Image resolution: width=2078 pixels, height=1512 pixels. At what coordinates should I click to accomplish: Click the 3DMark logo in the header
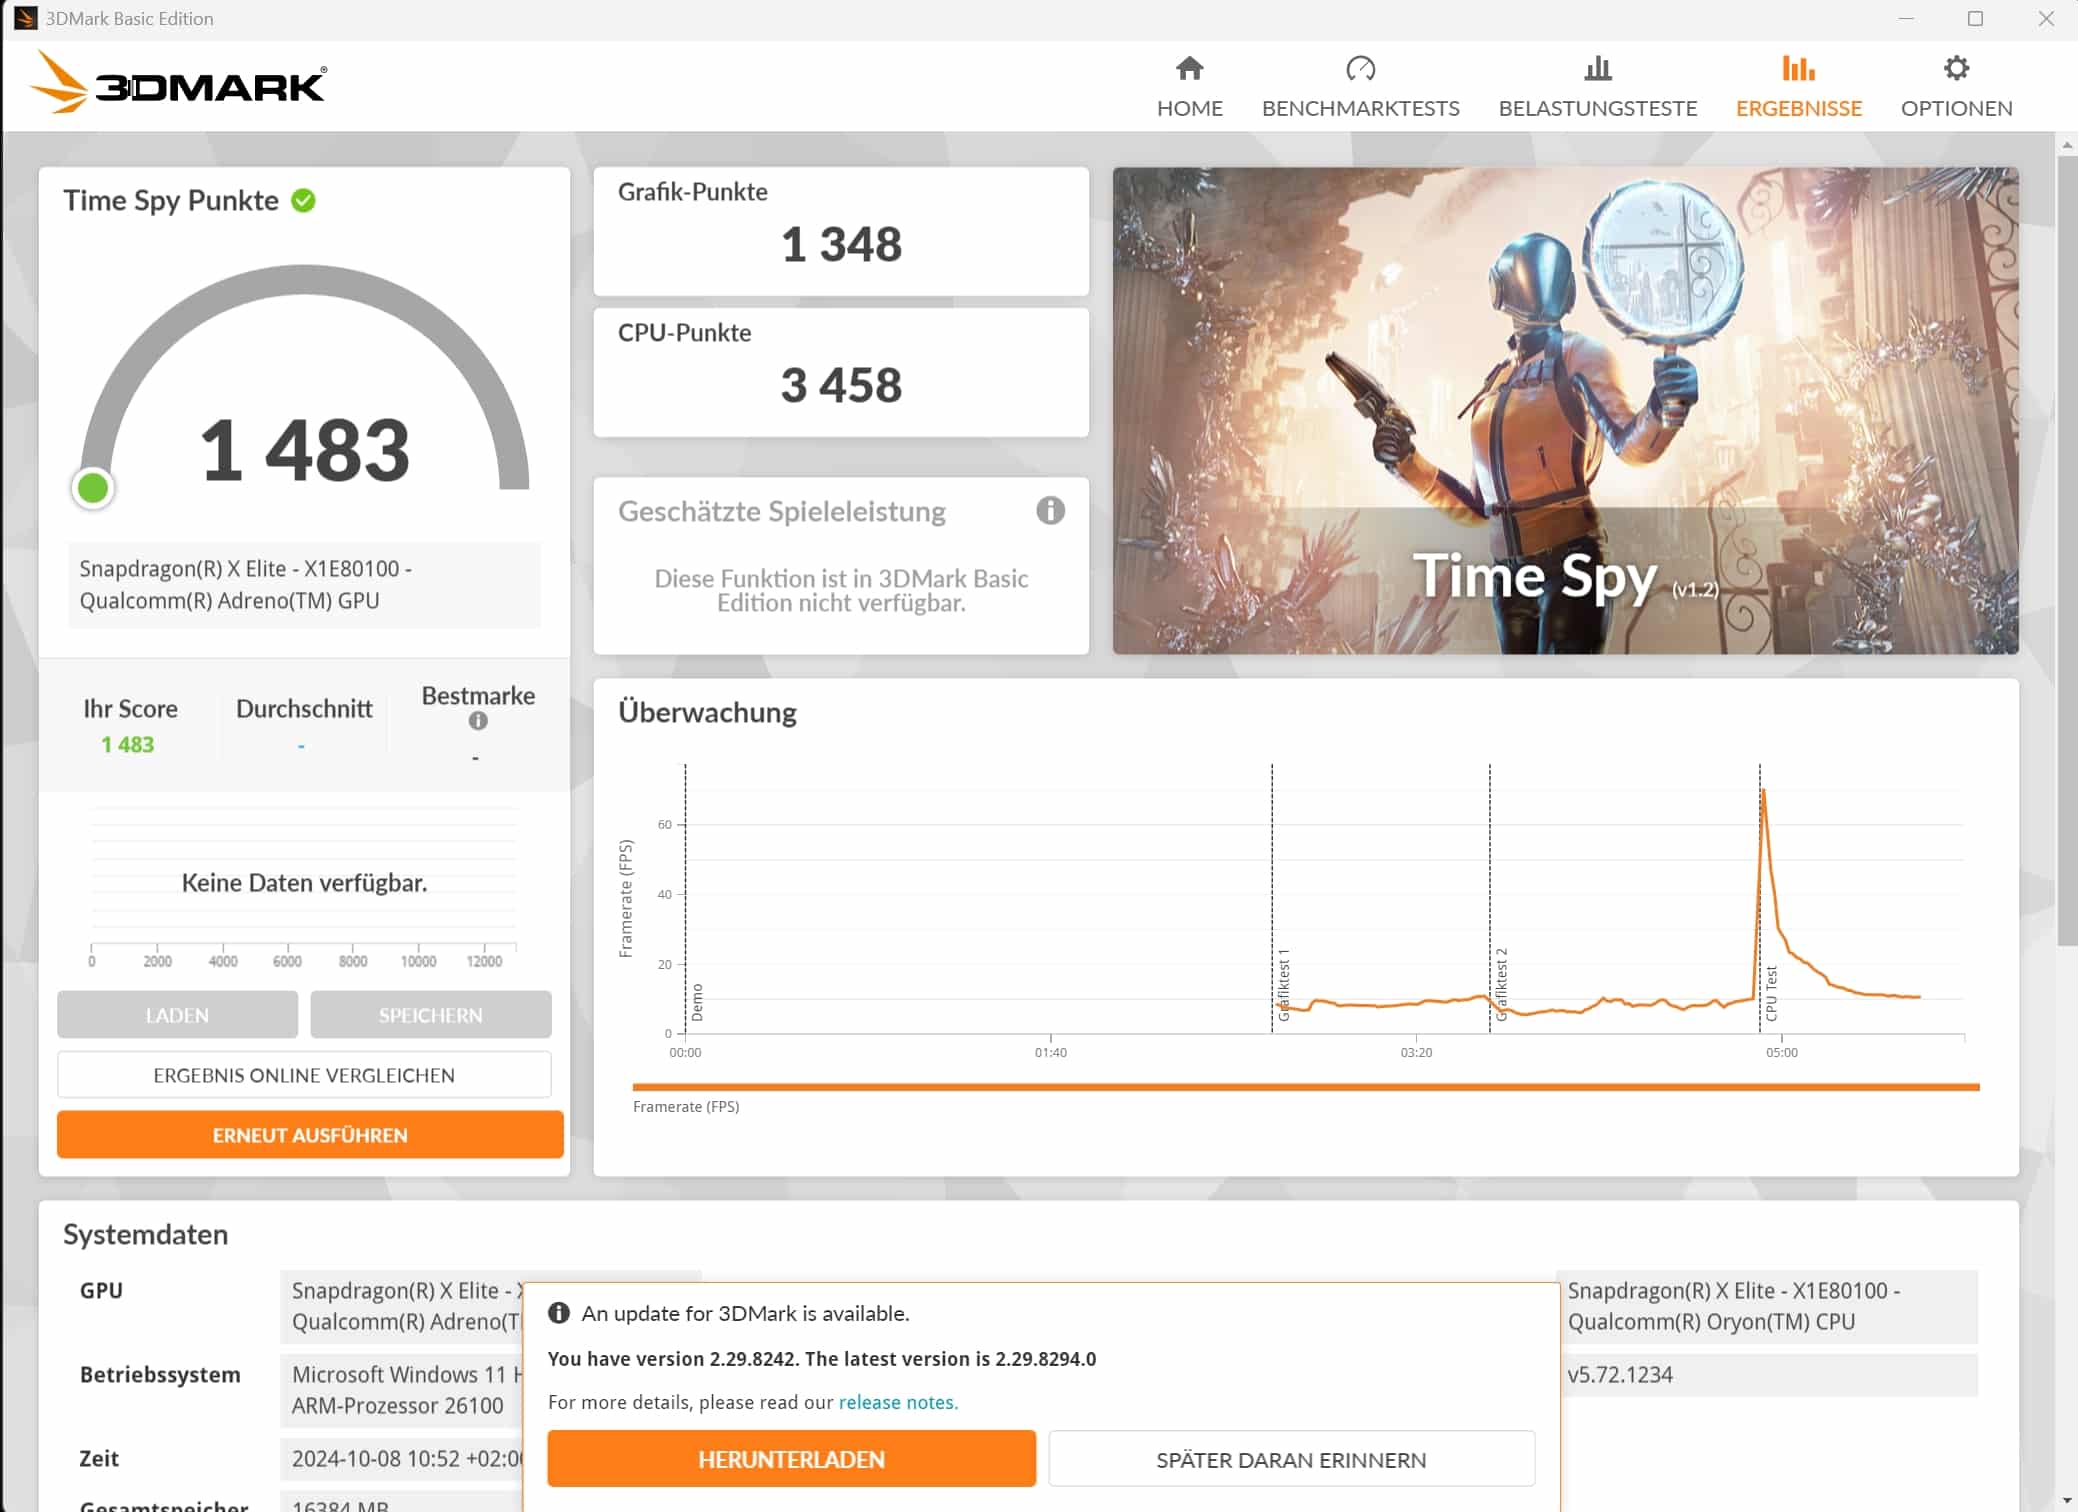[178, 83]
